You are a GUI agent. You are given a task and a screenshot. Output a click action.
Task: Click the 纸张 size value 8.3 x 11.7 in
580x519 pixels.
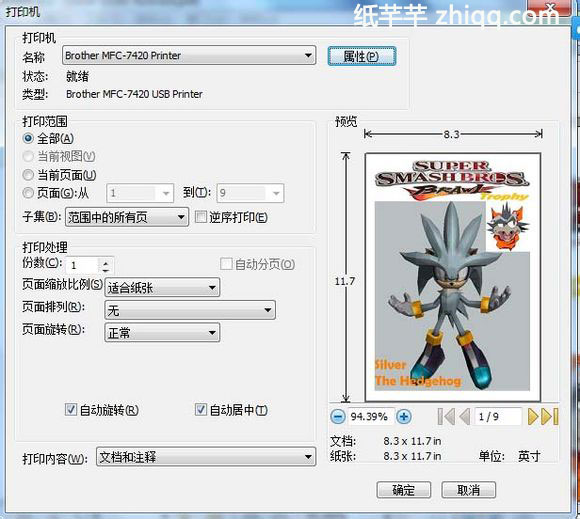[412, 456]
